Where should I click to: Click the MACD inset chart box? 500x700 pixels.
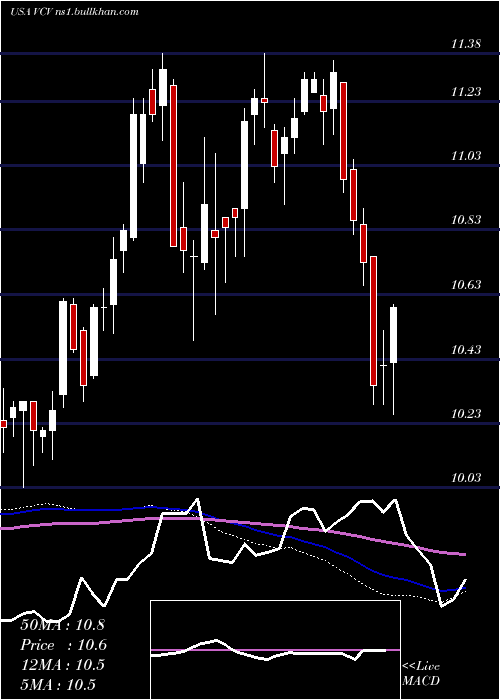[275, 650]
